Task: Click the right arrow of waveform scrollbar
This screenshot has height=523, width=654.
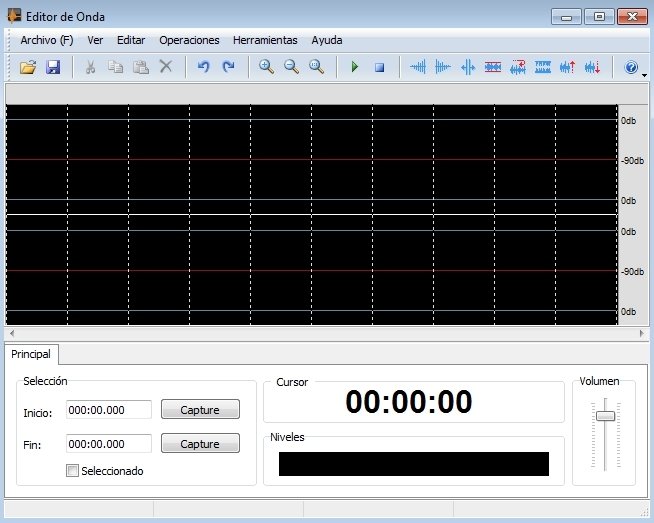Action: click(x=641, y=333)
